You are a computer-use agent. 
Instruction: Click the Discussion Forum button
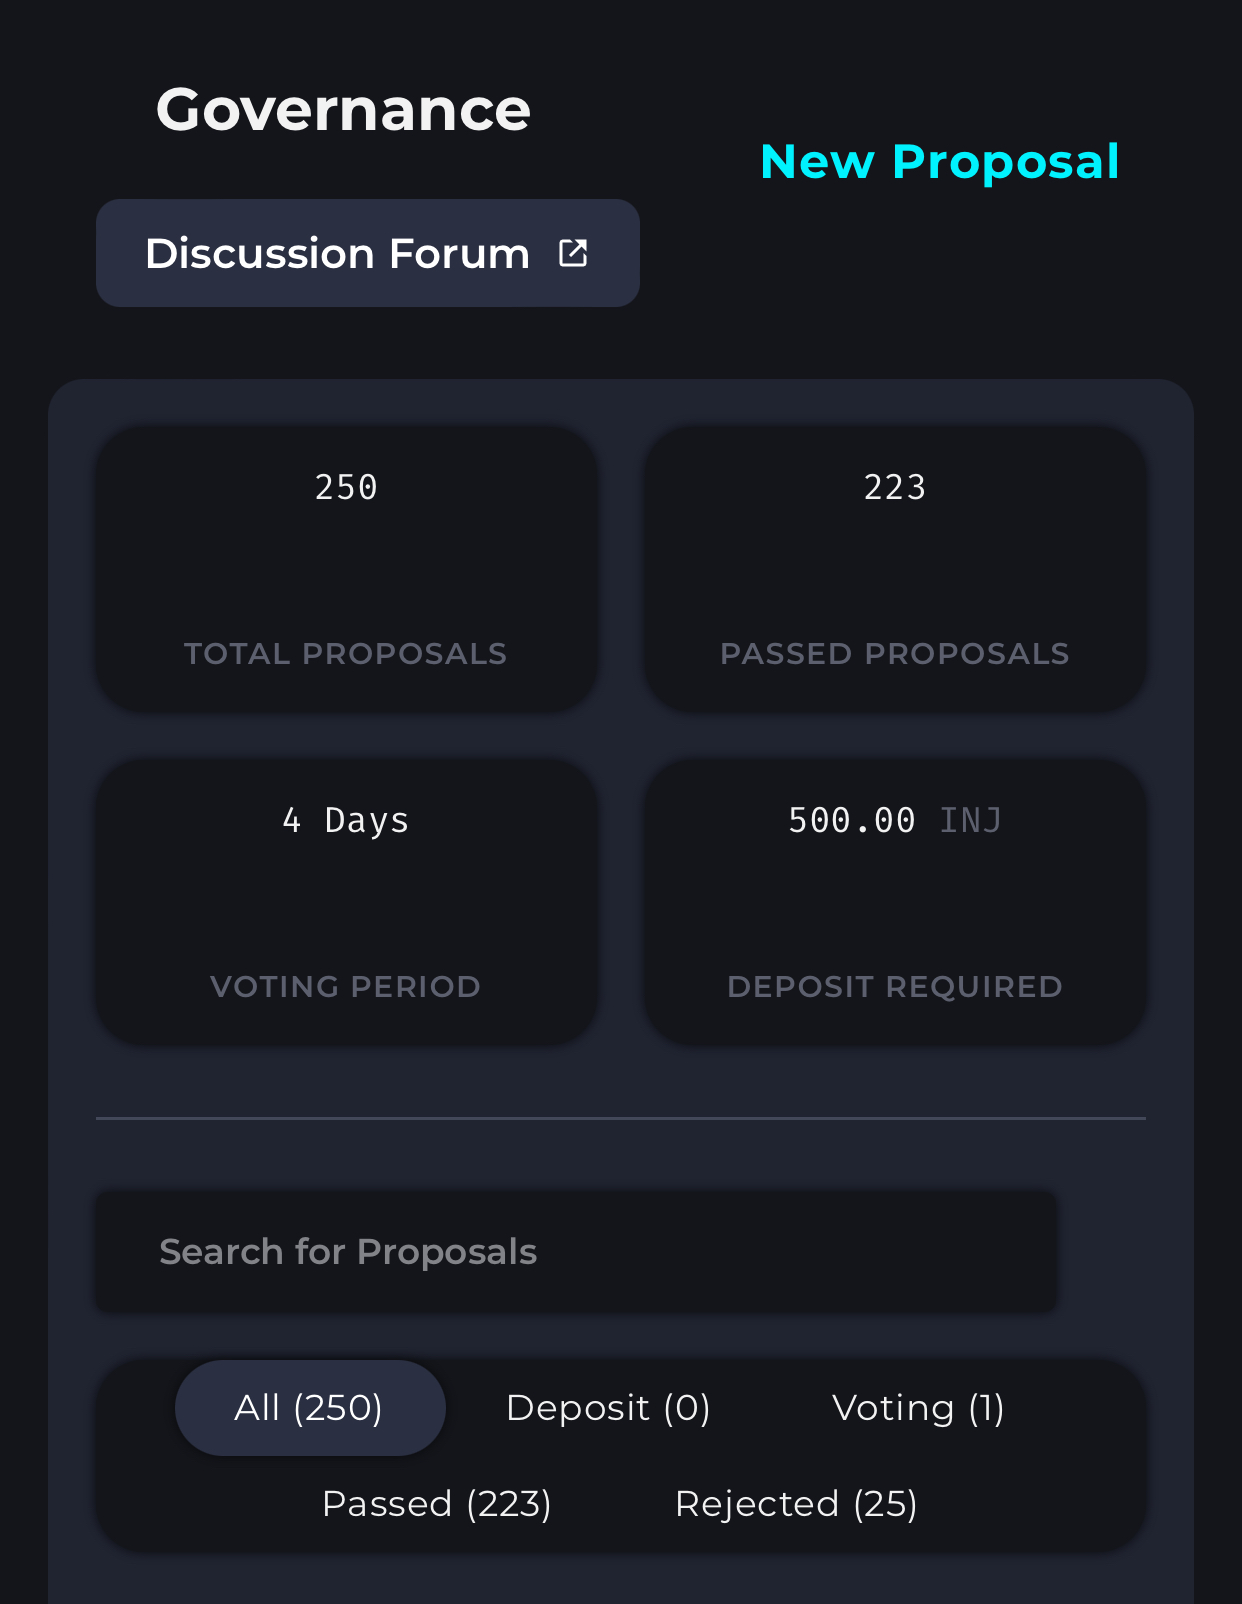(340, 253)
